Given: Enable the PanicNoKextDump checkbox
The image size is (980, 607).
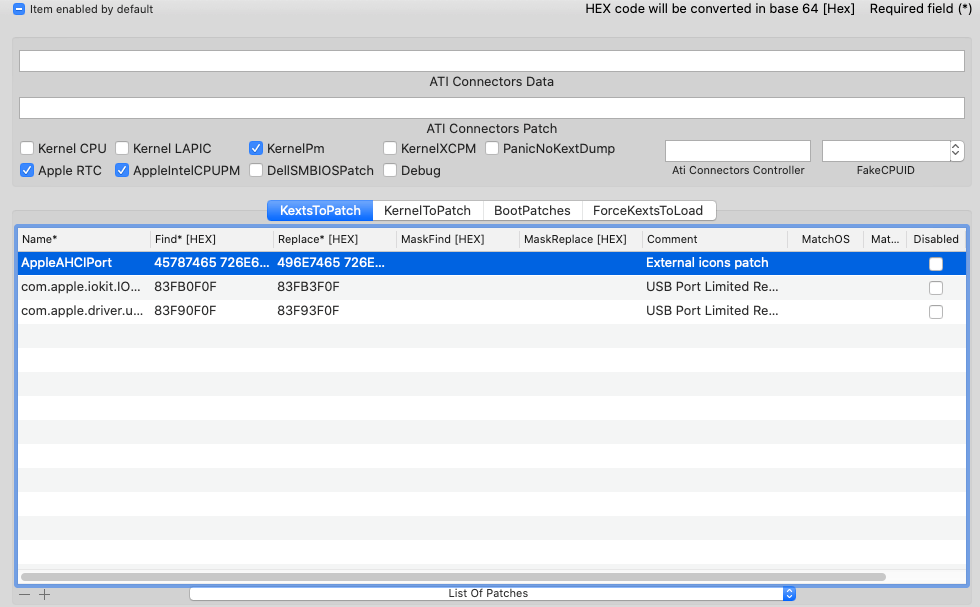Looking at the screenshot, I should (493, 148).
